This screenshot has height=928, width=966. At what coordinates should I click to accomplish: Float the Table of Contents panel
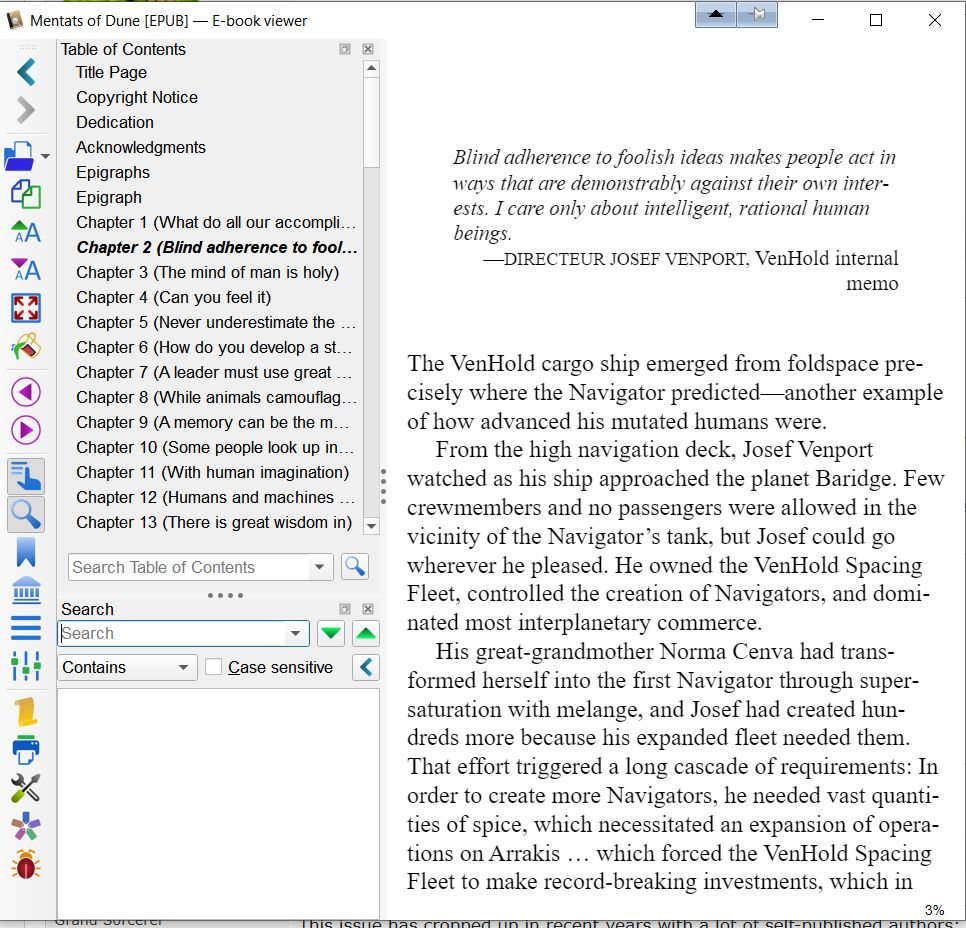click(x=345, y=49)
